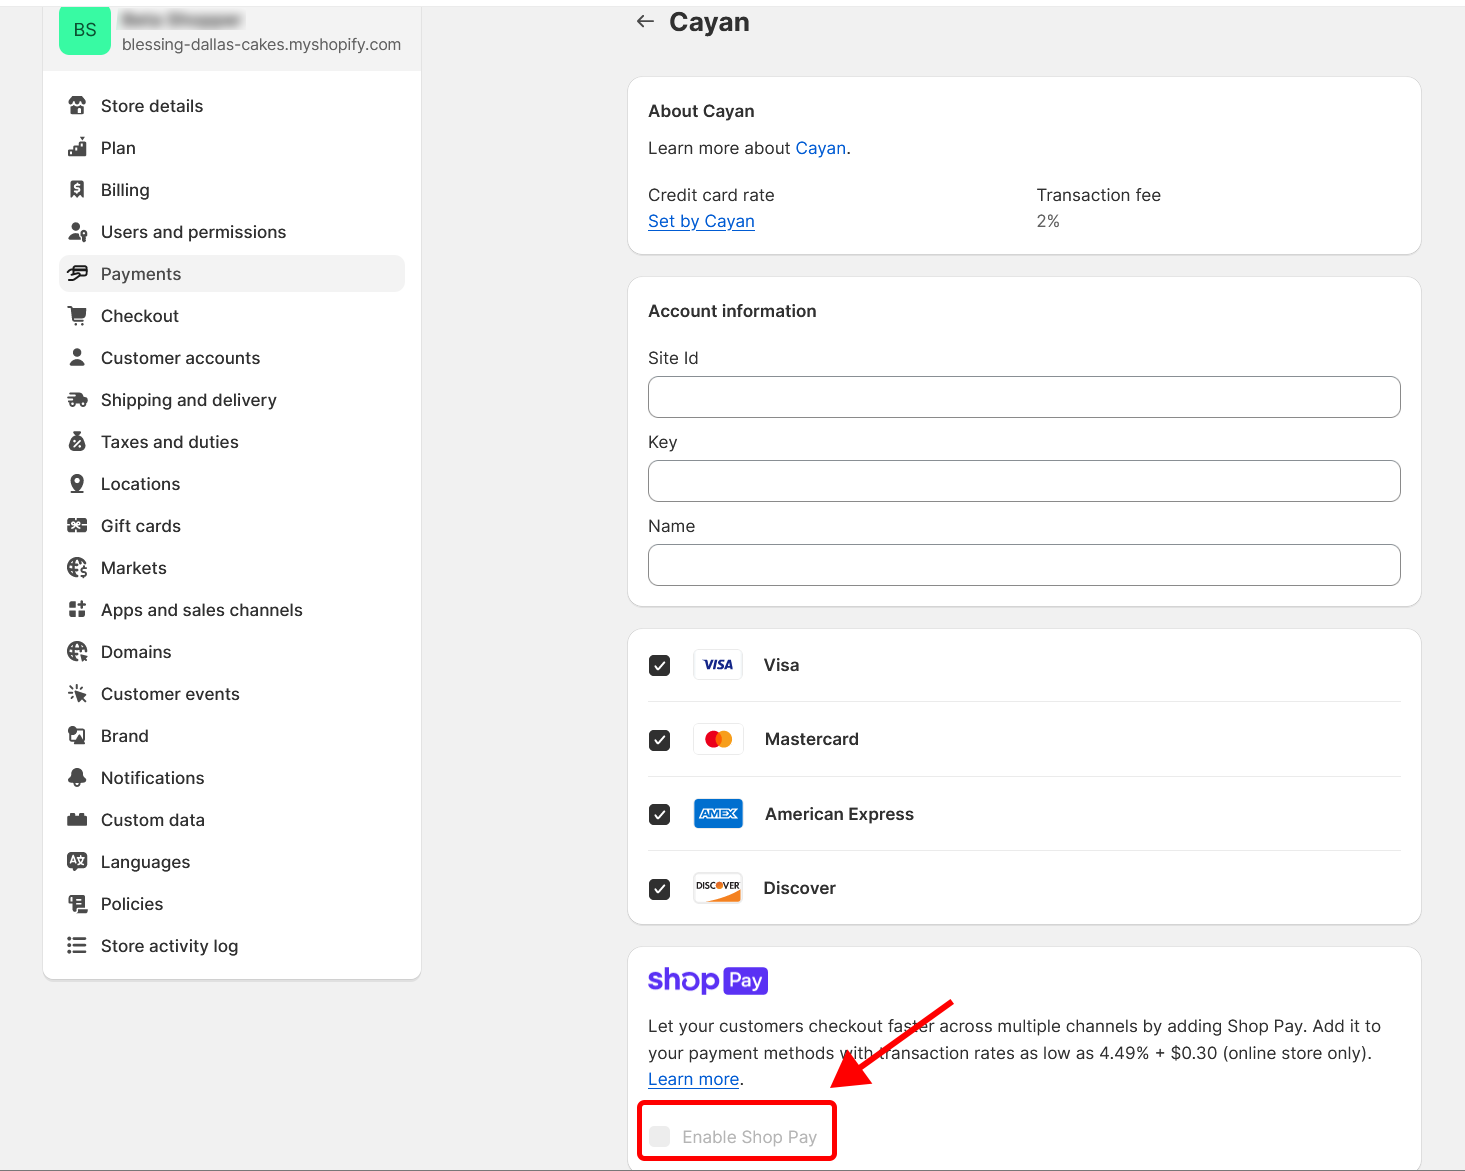Uncheck the Visa checkbox
The height and width of the screenshot is (1171, 1465).
click(x=660, y=665)
